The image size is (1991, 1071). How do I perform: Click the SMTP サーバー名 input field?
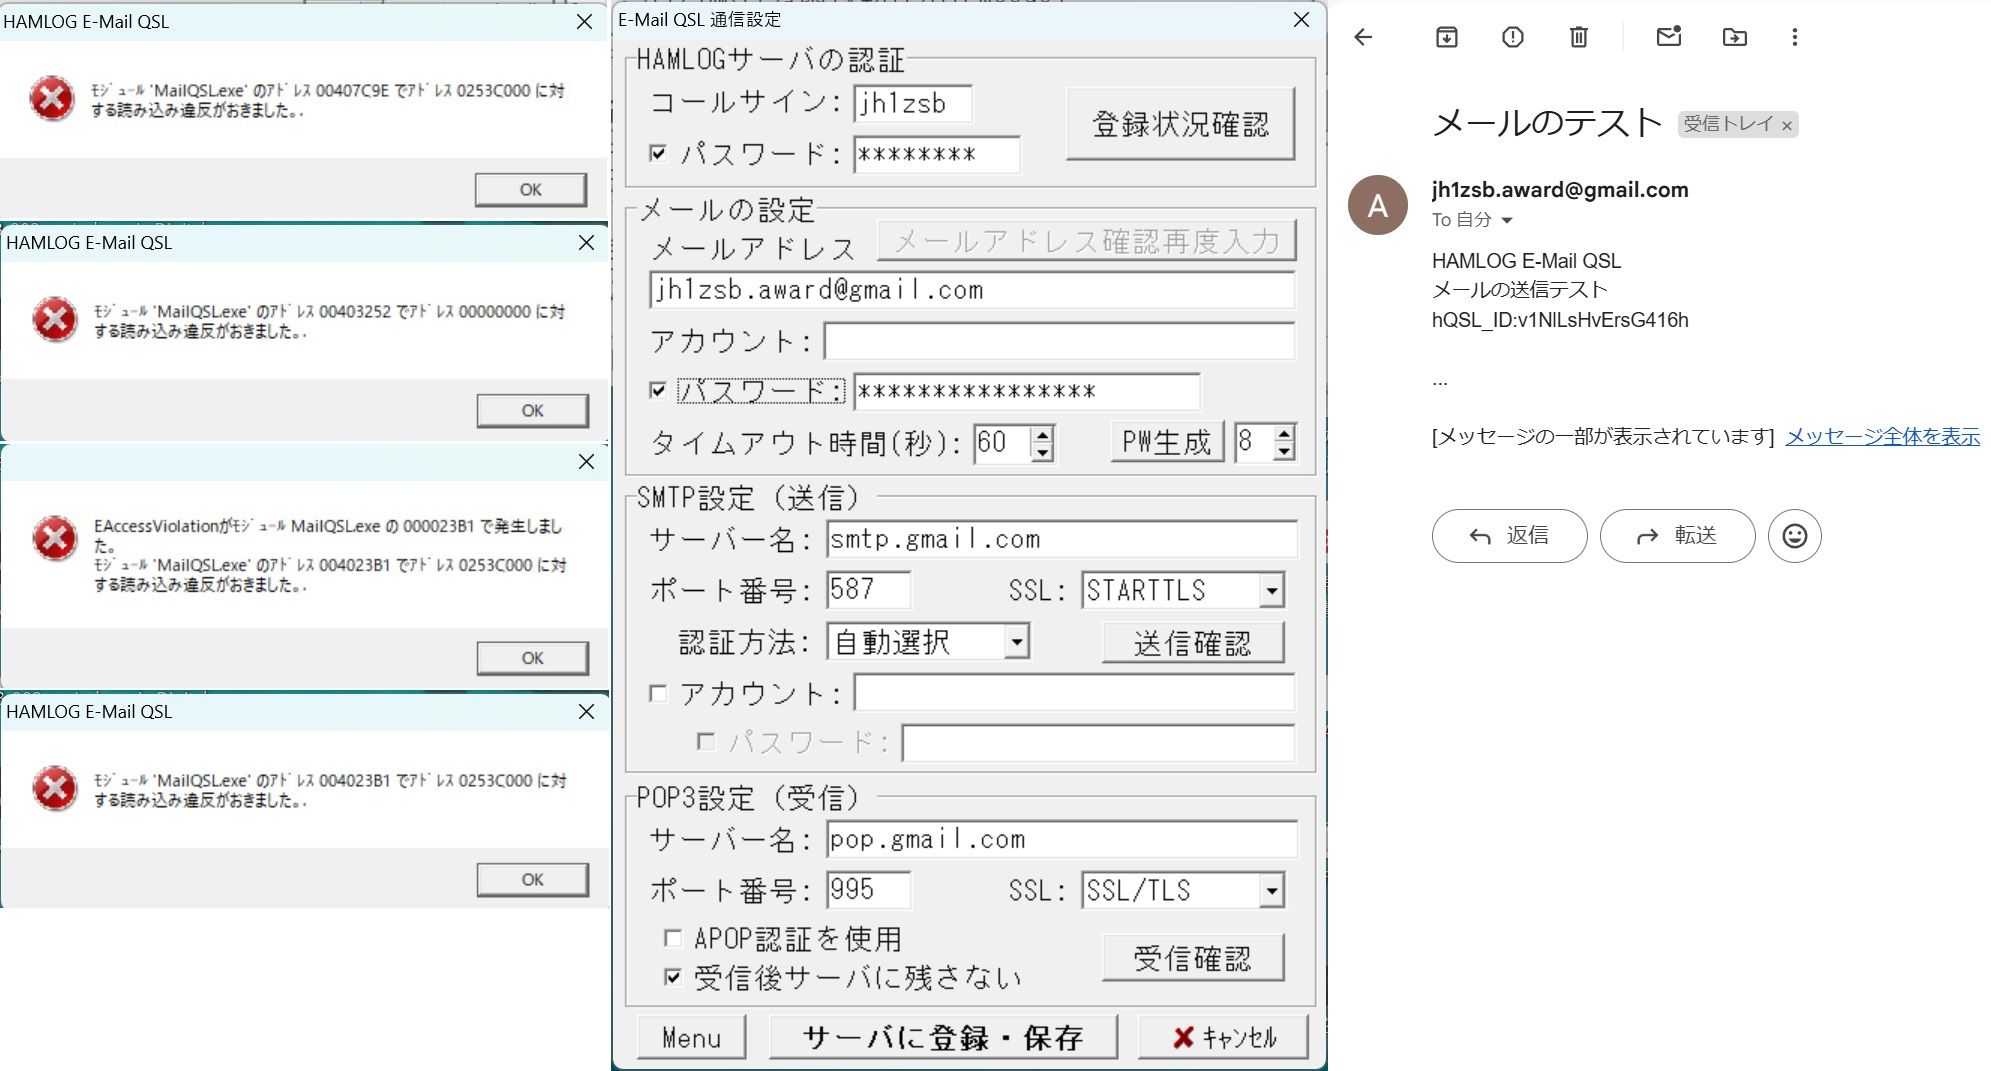click(1061, 539)
